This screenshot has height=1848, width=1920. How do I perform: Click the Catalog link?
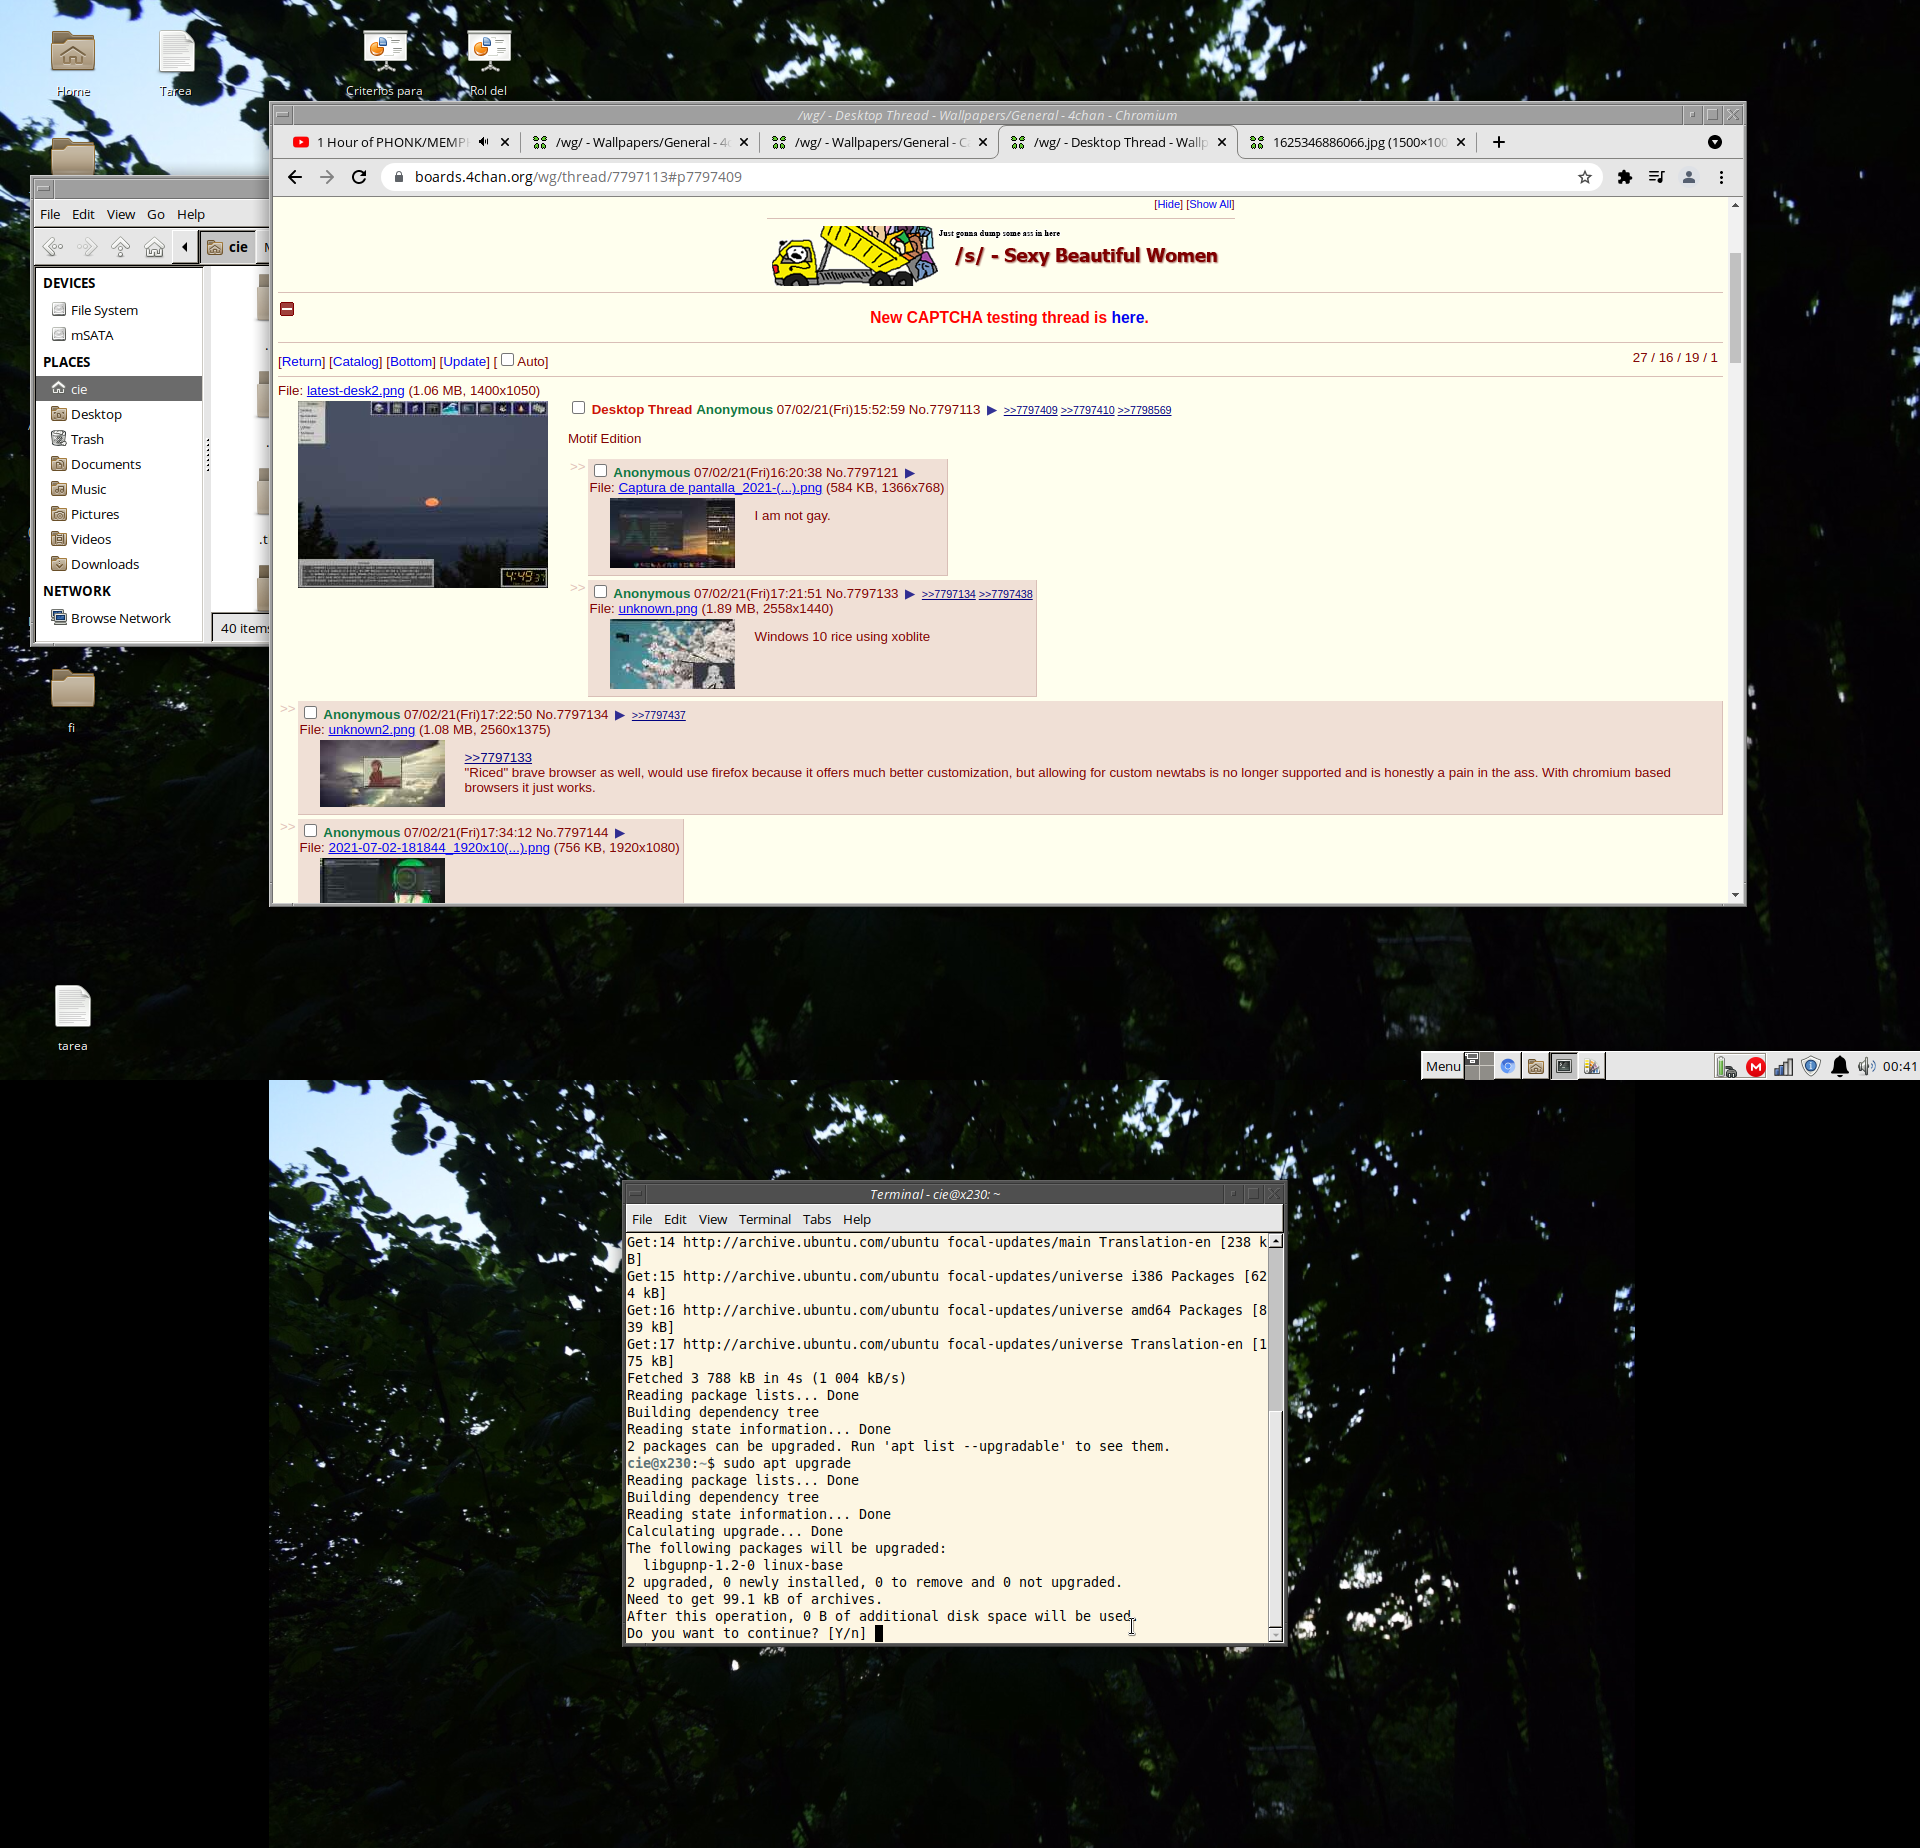355,362
